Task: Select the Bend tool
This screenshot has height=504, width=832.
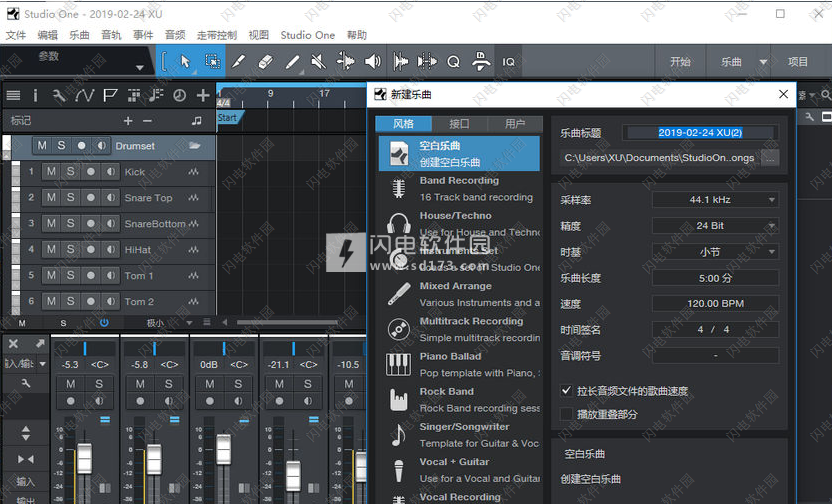Action: pos(345,62)
